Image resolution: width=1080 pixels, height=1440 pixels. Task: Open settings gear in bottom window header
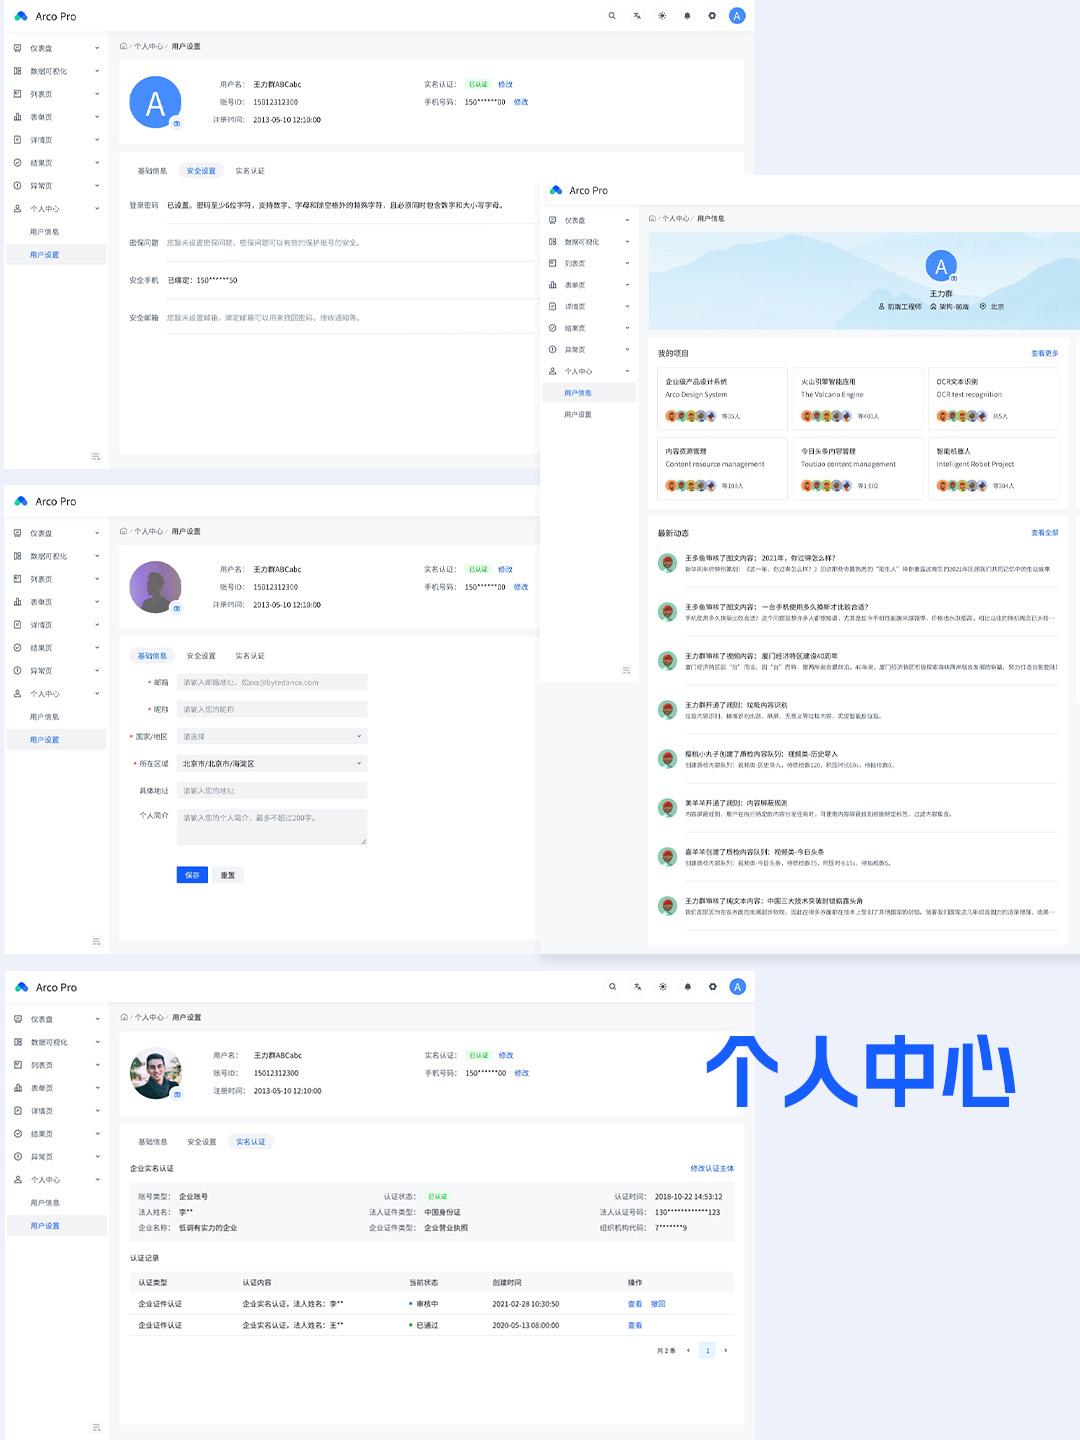tap(712, 987)
